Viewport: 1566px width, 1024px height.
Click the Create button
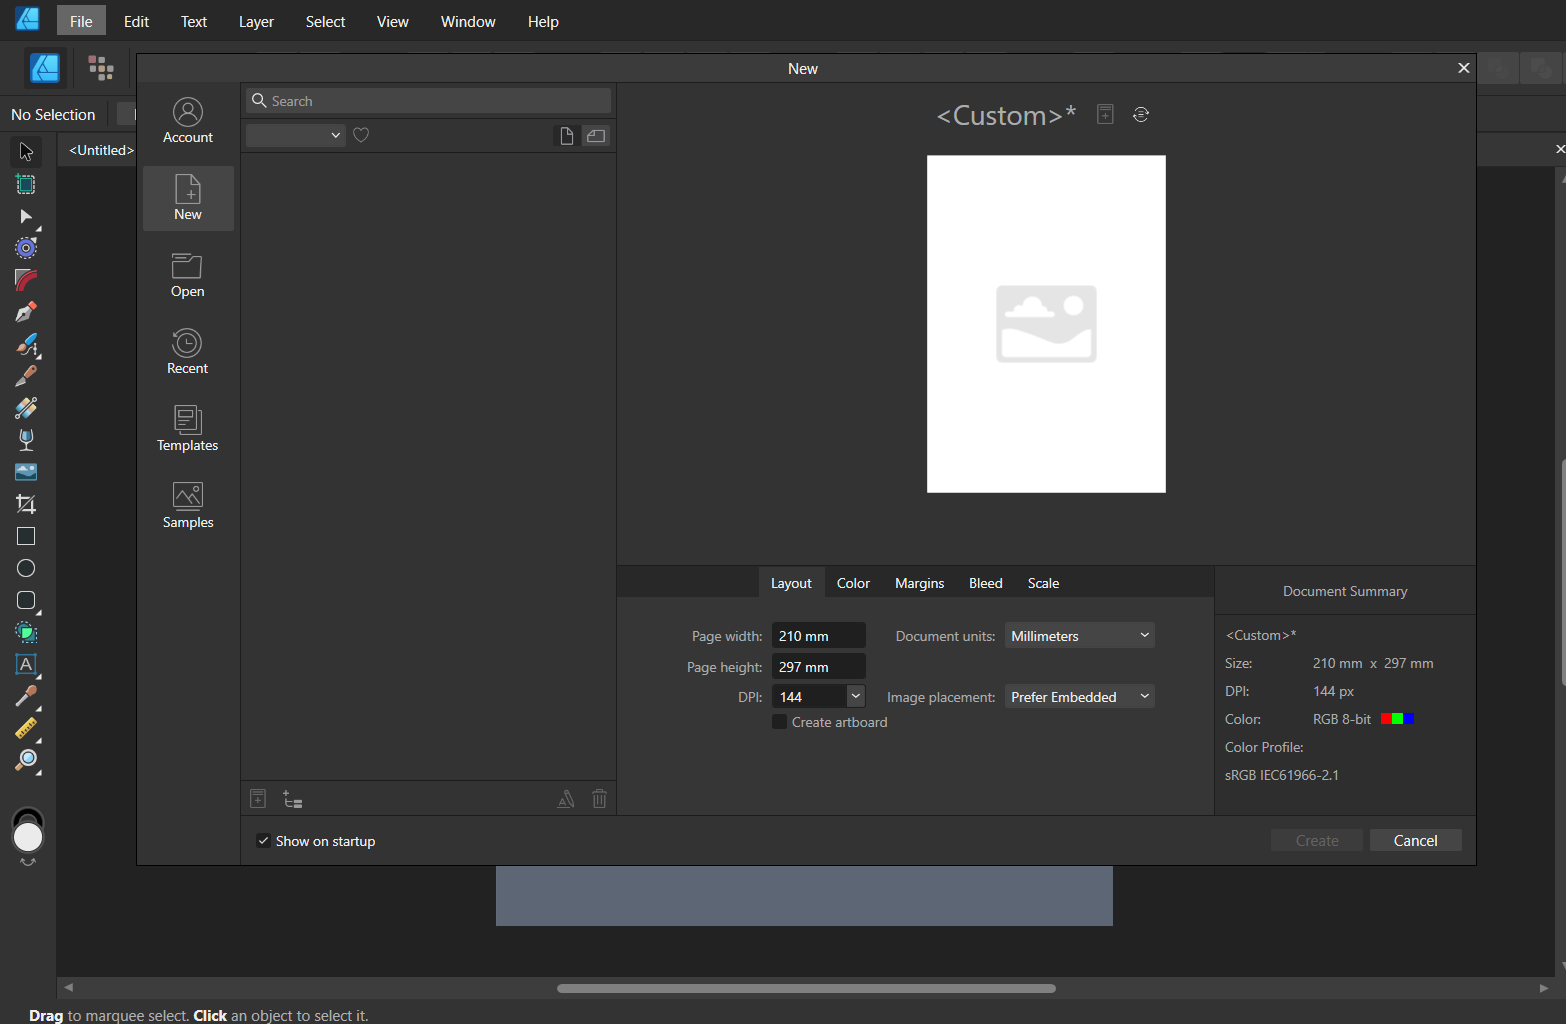pos(1317,840)
